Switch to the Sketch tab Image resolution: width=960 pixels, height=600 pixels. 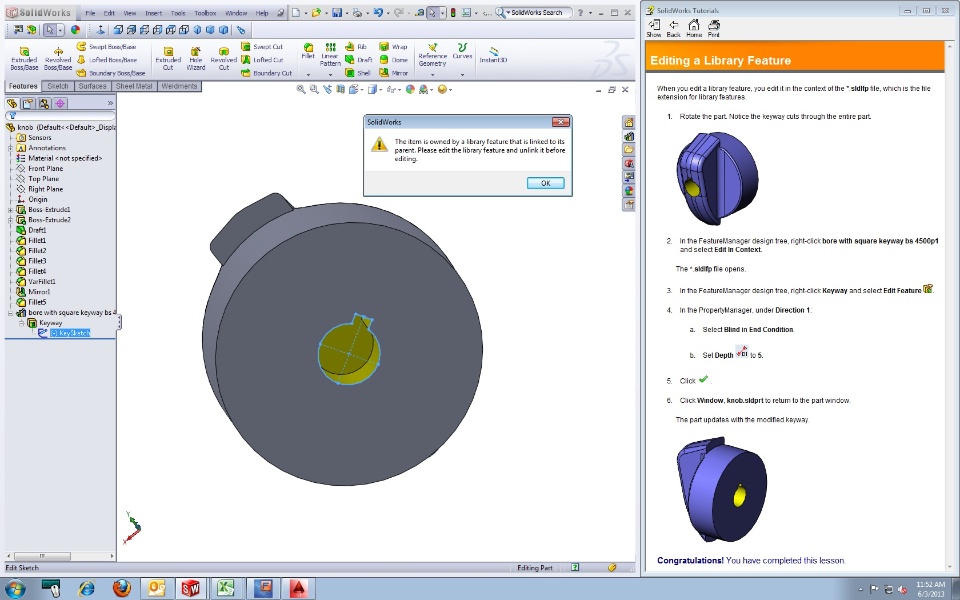point(58,86)
